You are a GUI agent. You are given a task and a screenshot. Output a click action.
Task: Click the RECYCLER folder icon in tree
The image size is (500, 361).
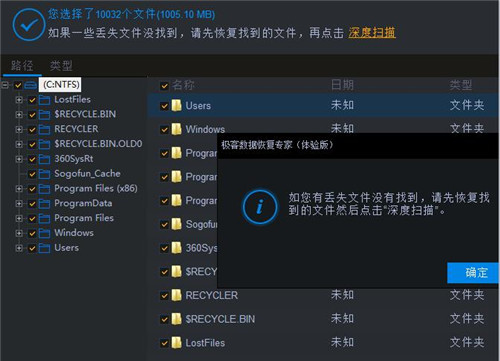(44, 129)
